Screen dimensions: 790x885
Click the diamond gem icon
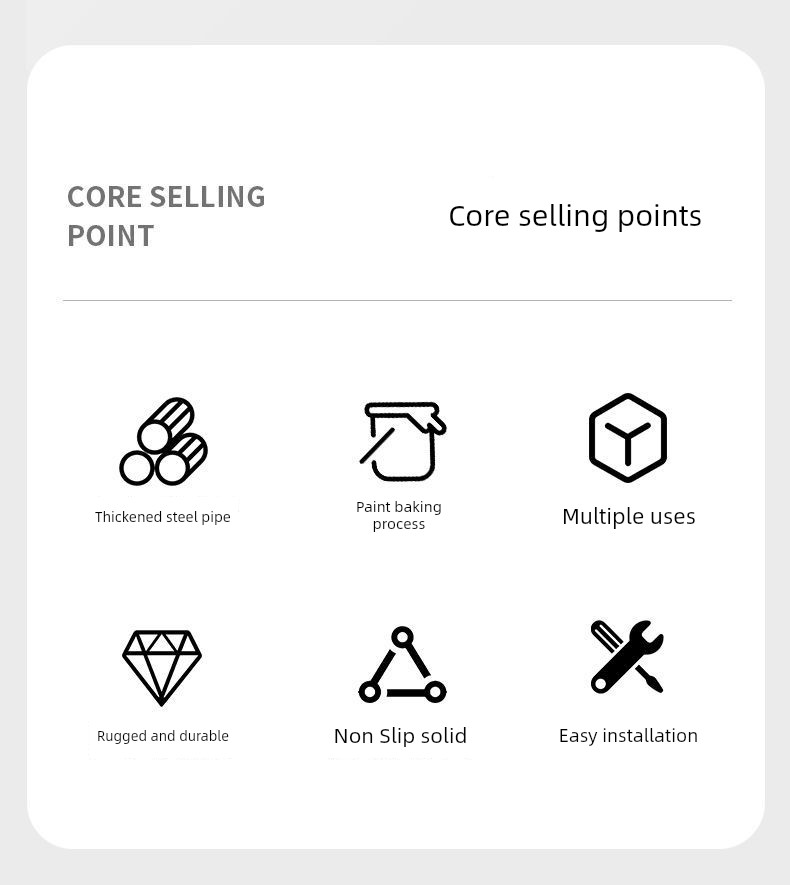(x=162, y=667)
